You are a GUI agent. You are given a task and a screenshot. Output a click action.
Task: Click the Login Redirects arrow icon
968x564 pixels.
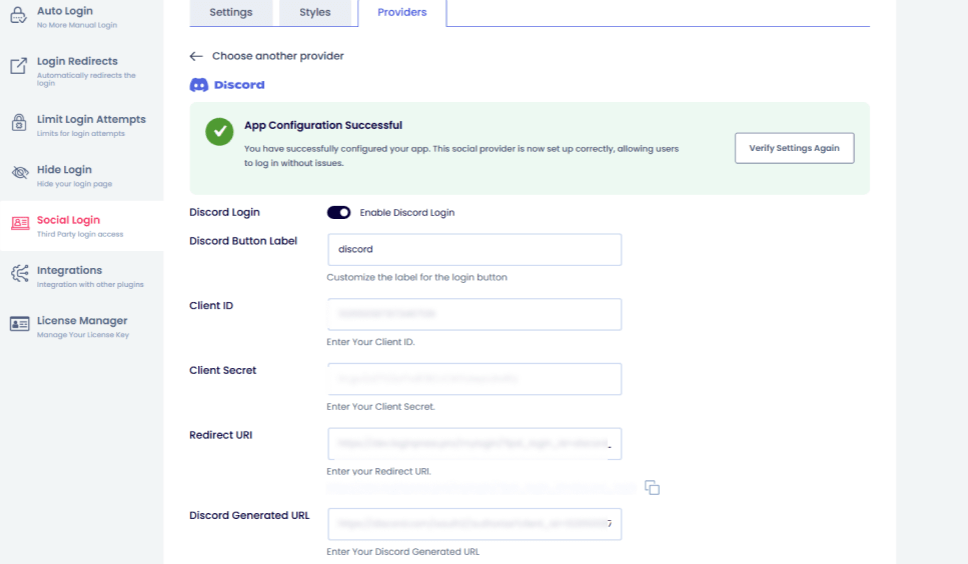point(19,65)
